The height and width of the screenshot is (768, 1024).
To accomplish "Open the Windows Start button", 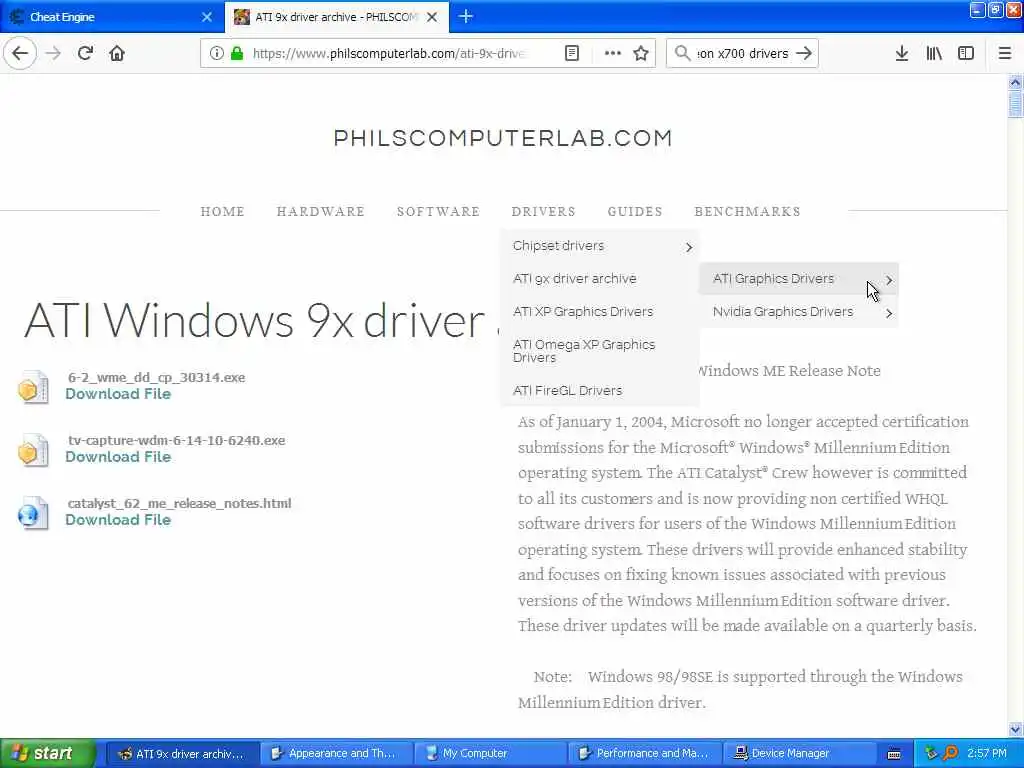I will click(48, 754).
